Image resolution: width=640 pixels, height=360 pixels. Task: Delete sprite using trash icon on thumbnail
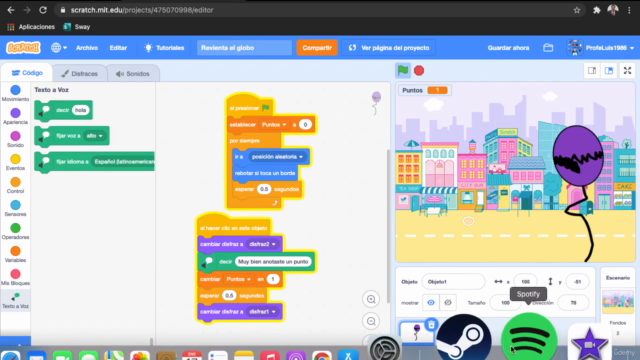(x=431, y=325)
